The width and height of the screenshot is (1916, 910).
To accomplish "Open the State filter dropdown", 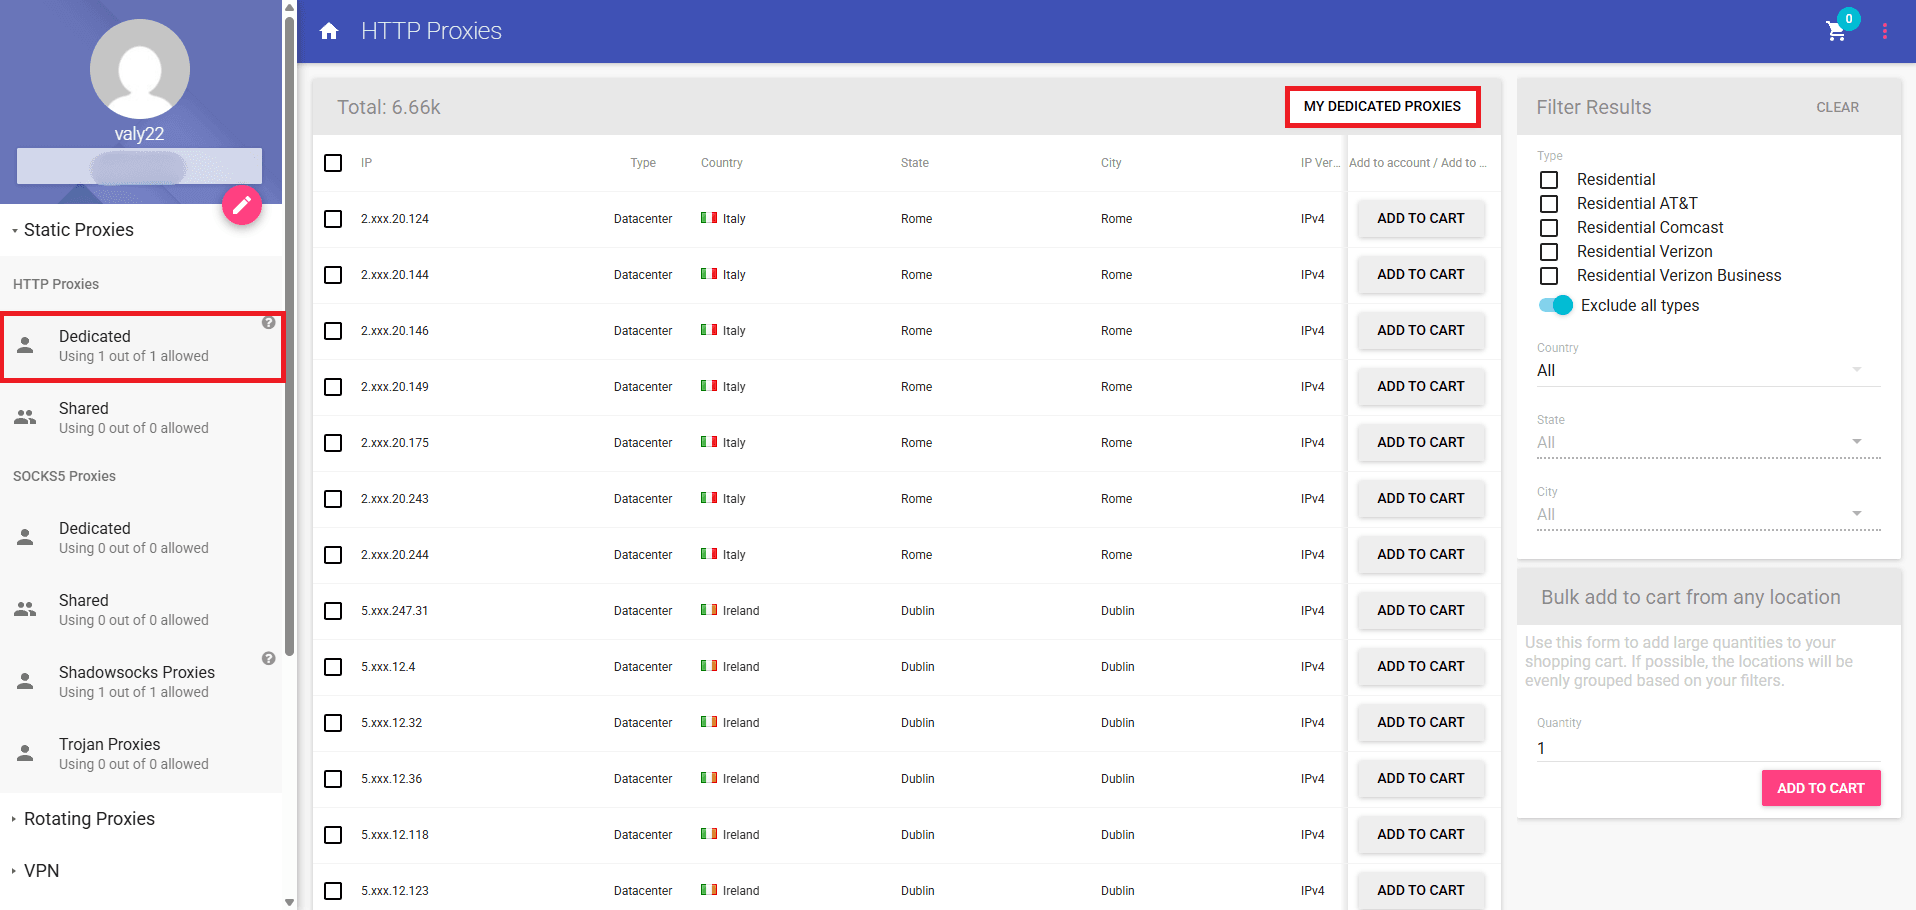I will (1858, 440).
